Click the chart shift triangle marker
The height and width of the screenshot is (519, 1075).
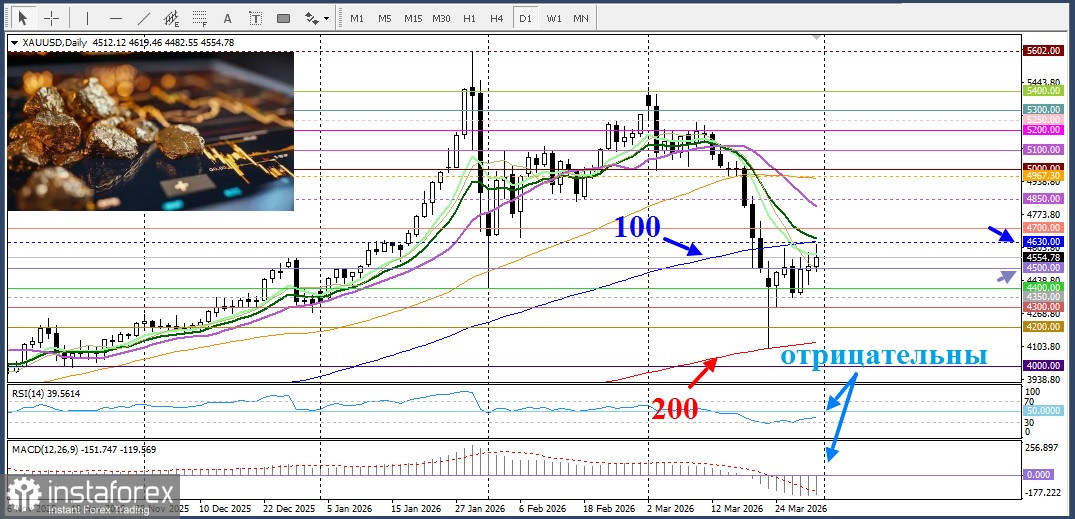click(815, 38)
